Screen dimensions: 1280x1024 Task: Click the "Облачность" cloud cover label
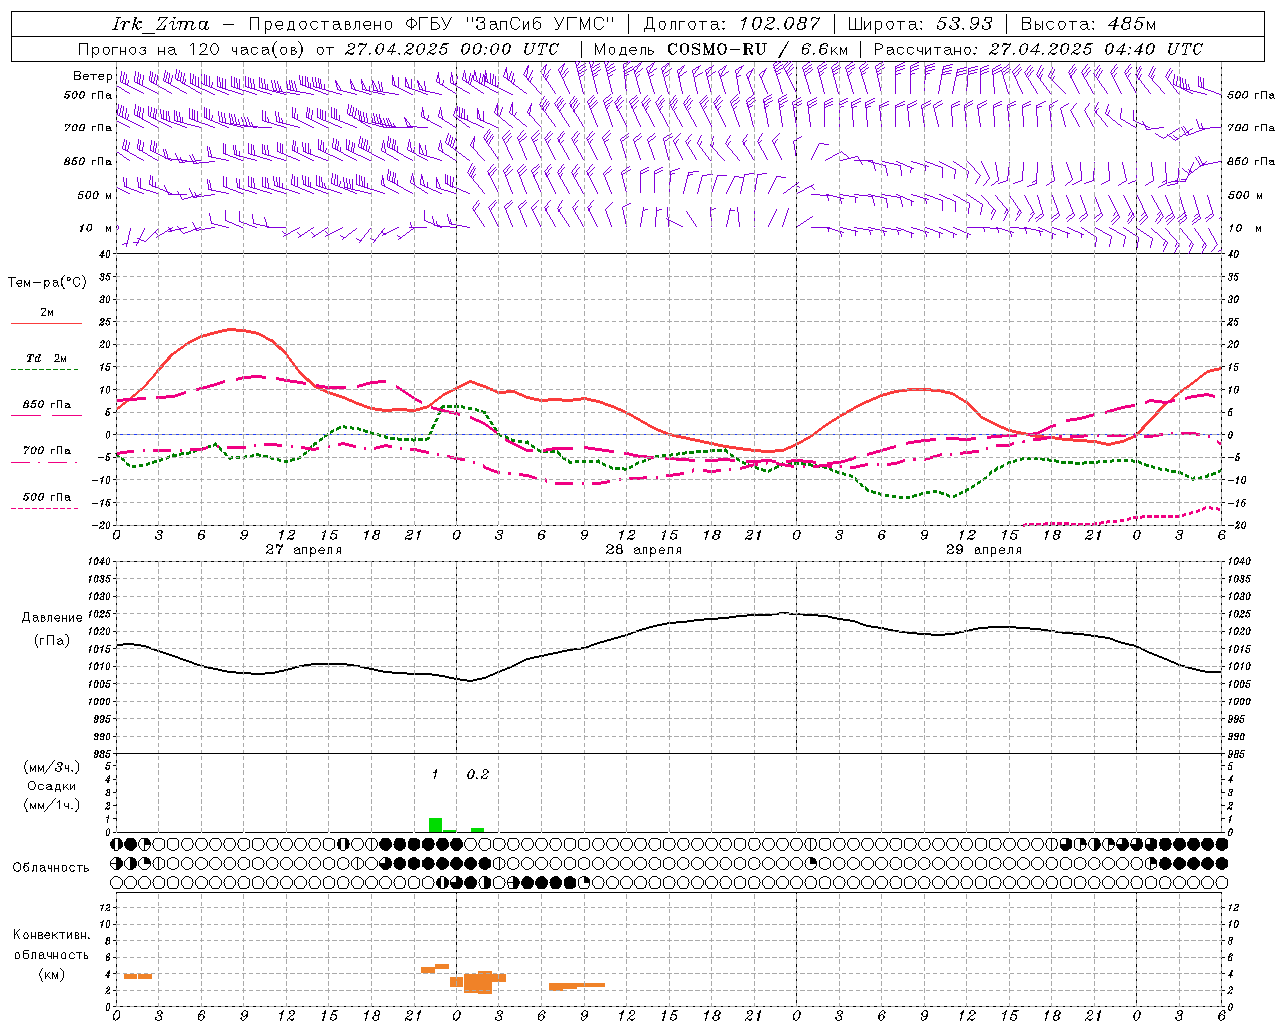tap(51, 868)
